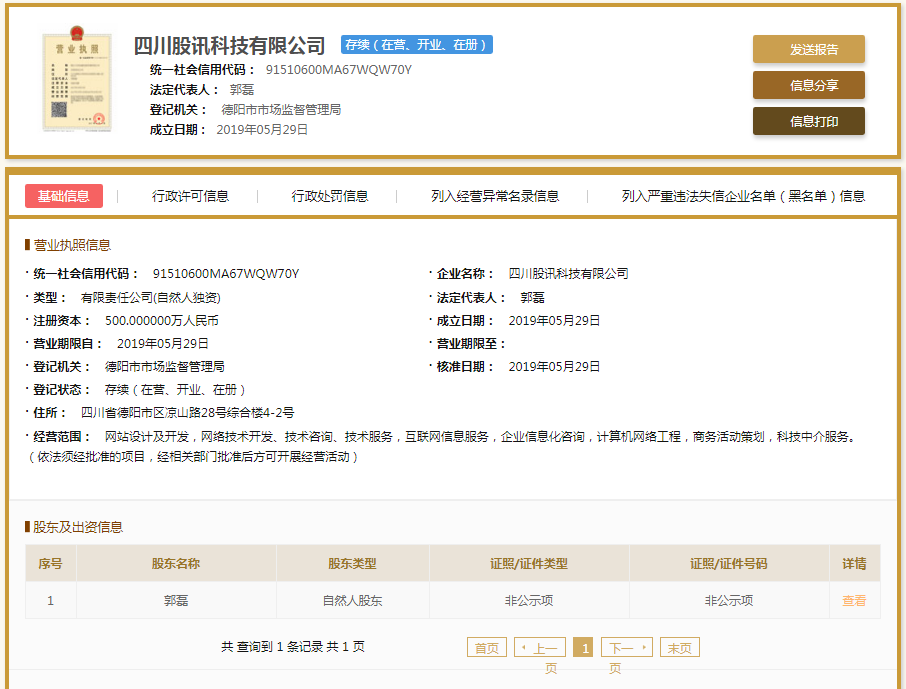Click the 信息分享 button
The width and height of the screenshot is (906, 689).
point(807,87)
